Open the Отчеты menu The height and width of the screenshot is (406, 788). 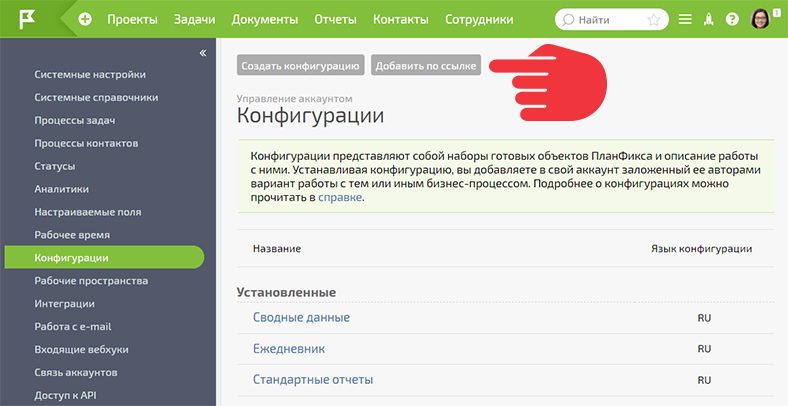point(335,20)
